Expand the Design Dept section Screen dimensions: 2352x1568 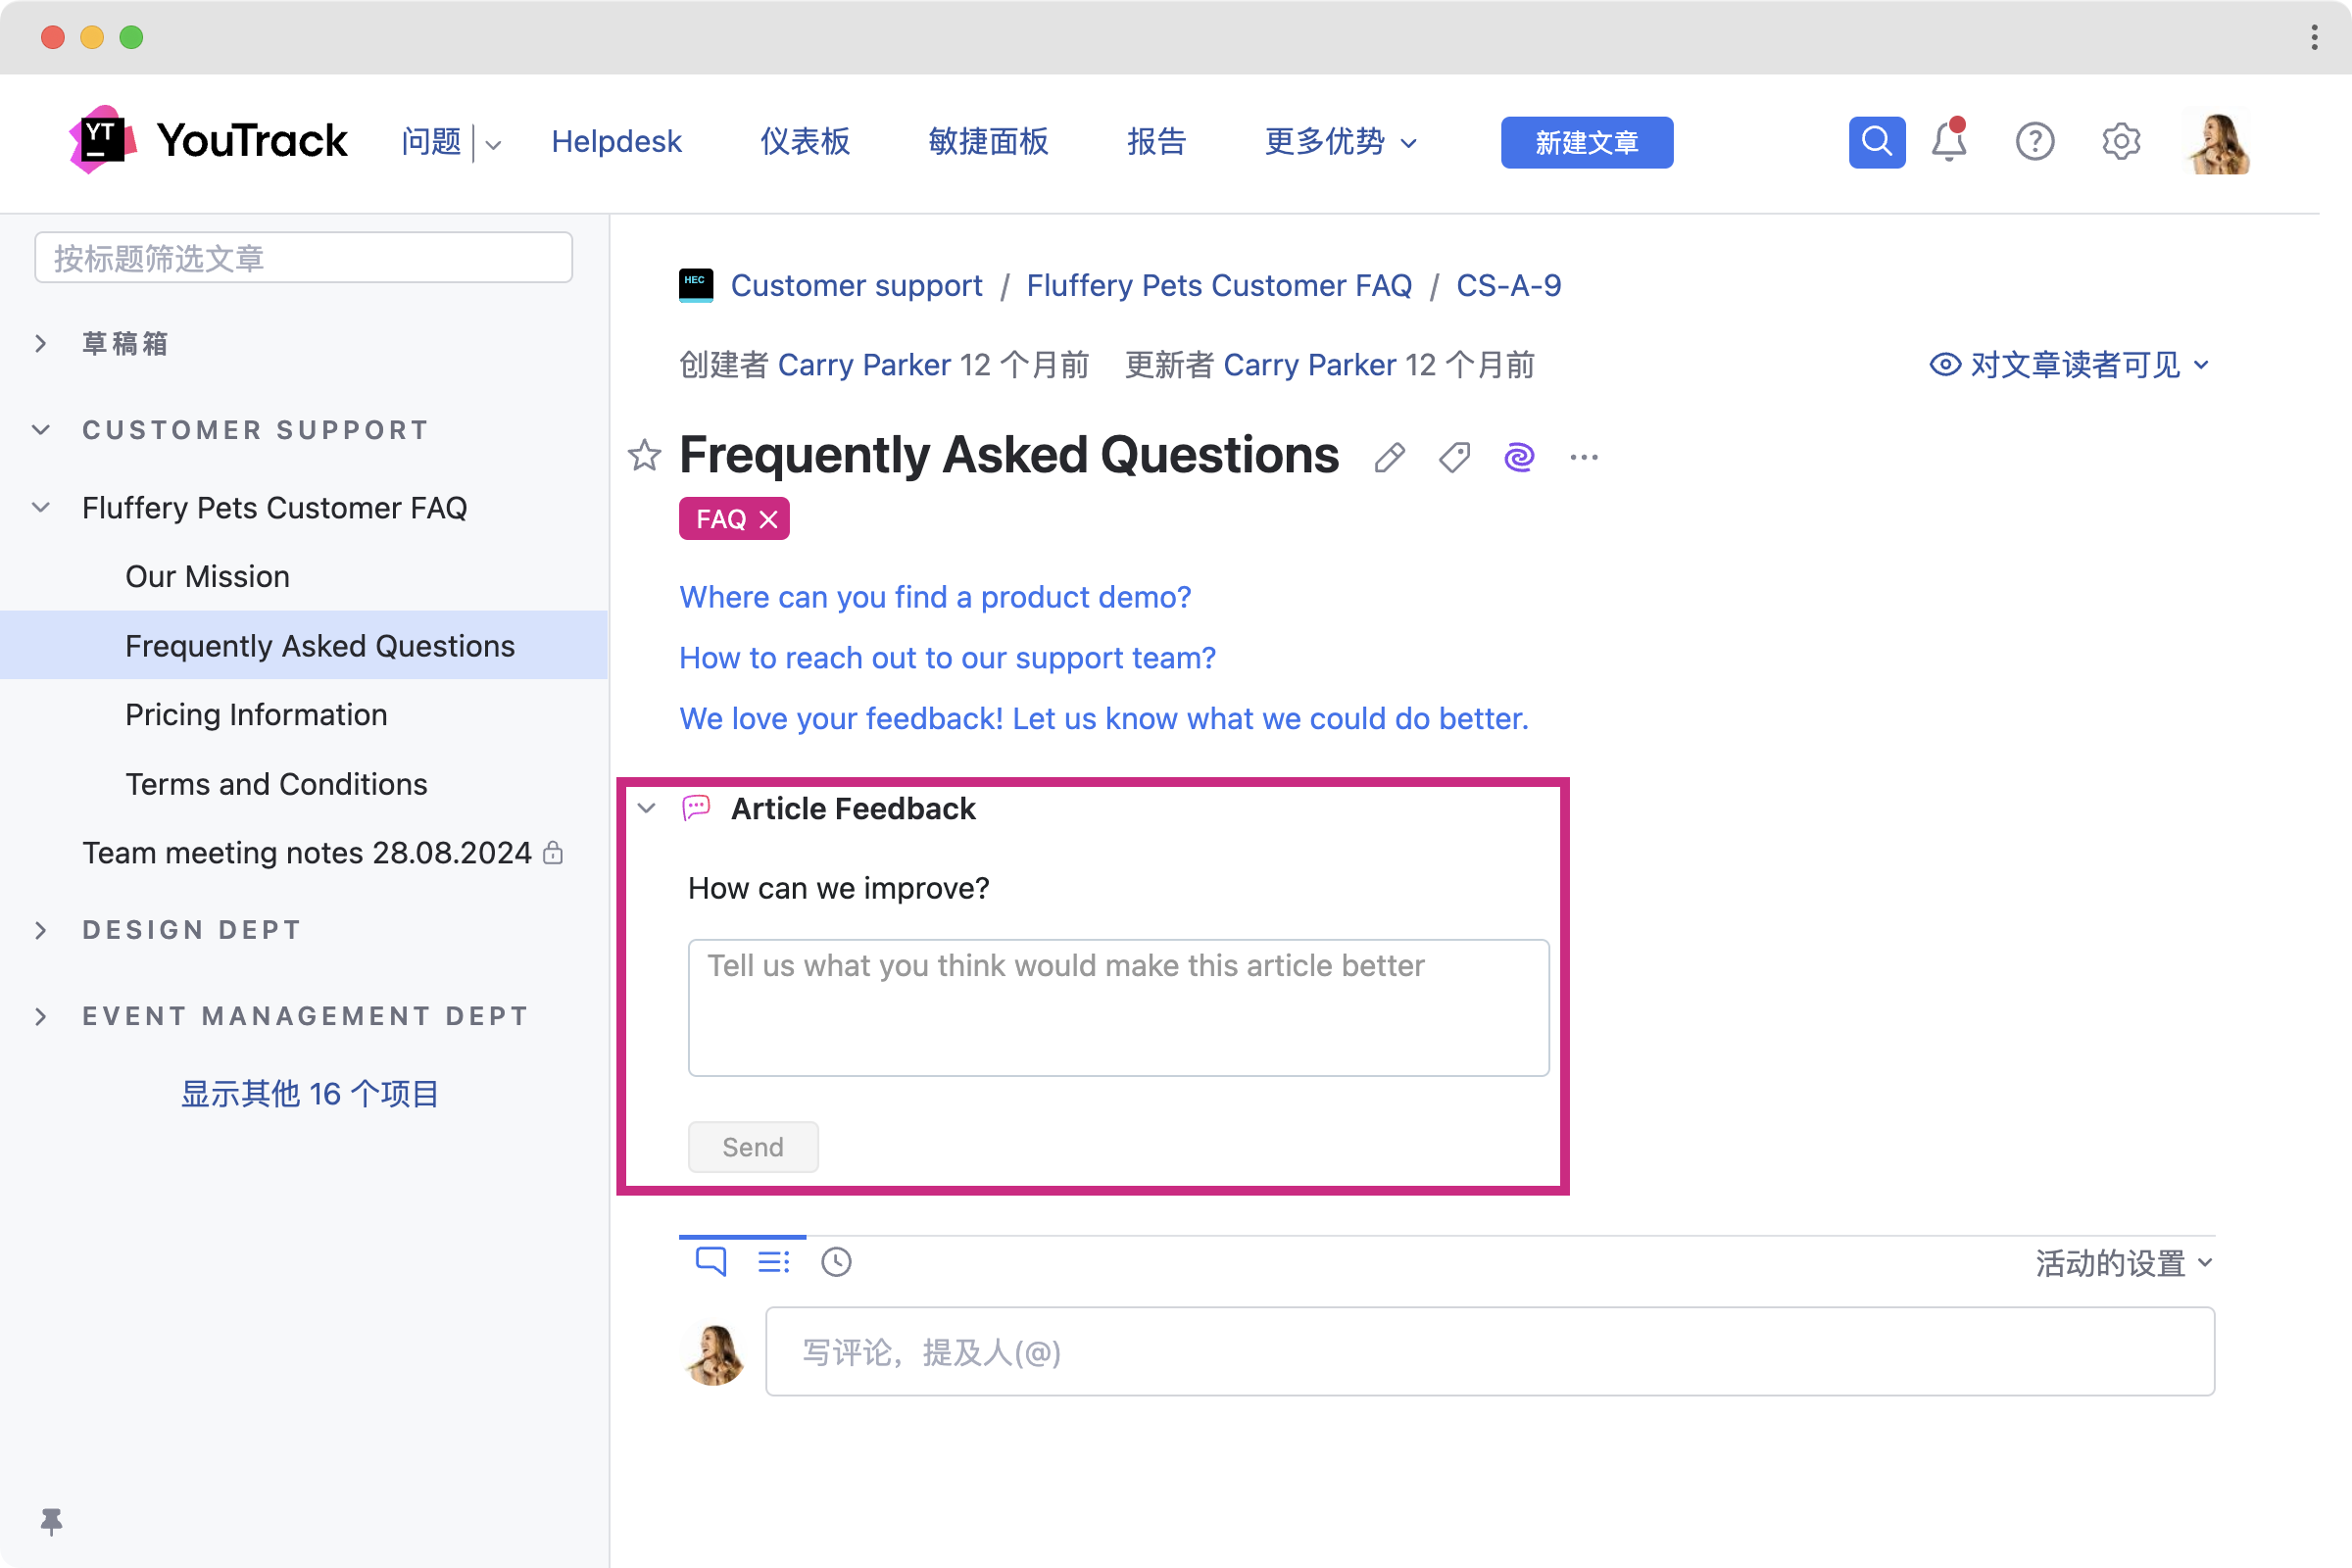tap(41, 930)
